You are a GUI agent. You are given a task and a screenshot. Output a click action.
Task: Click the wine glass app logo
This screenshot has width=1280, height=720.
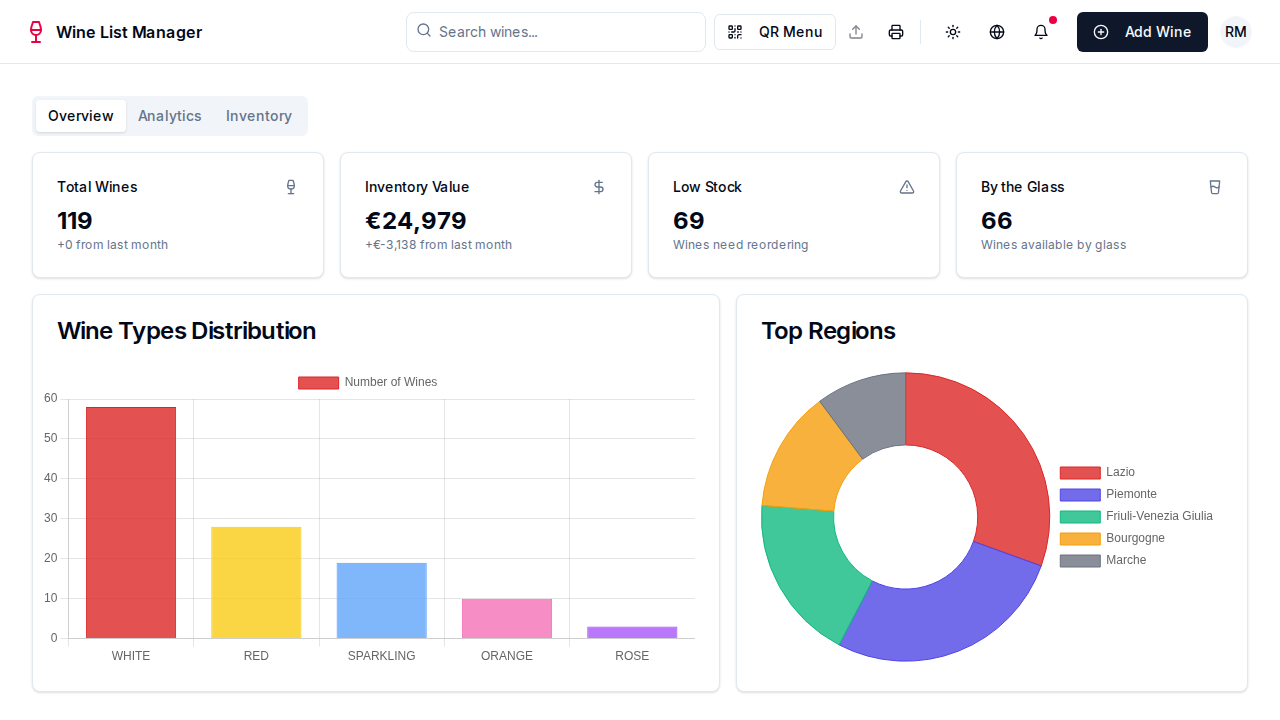(36, 32)
